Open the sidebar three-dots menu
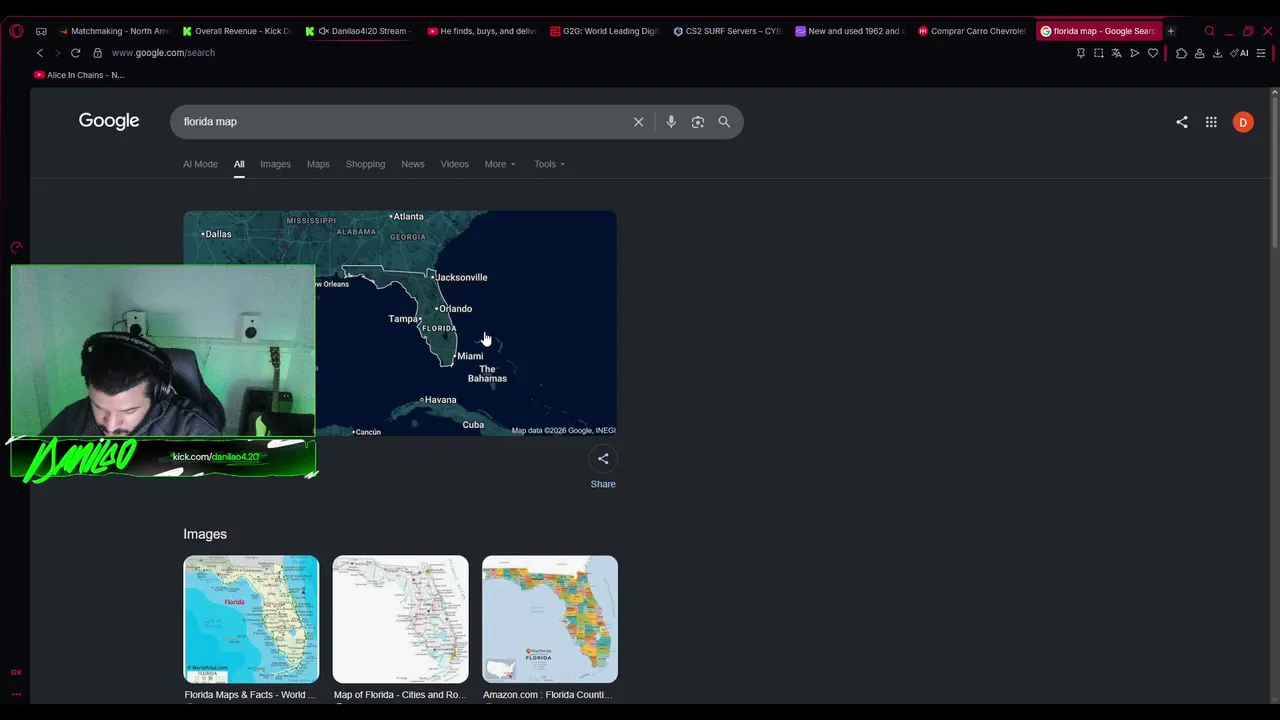 (x=16, y=694)
